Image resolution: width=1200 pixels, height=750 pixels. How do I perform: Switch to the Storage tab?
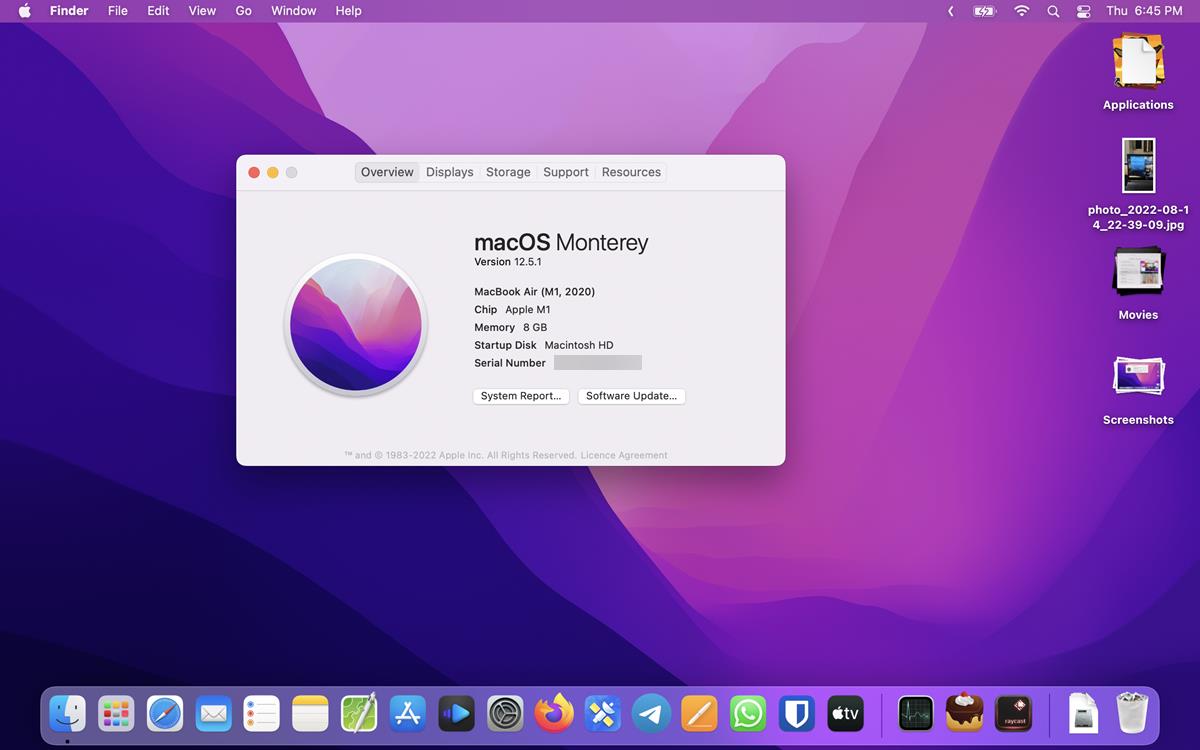click(508, 172)
